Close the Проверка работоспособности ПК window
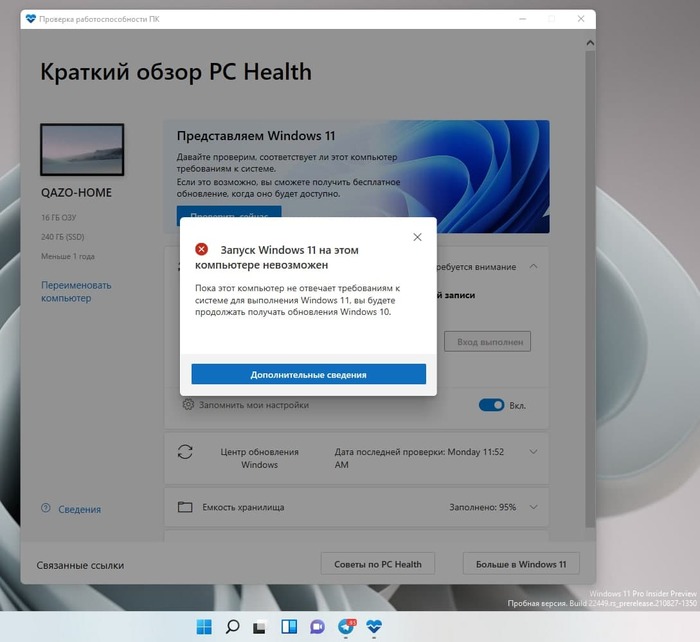Image resolution: width=700 pixels, height=642 pixels. [581, 19]
